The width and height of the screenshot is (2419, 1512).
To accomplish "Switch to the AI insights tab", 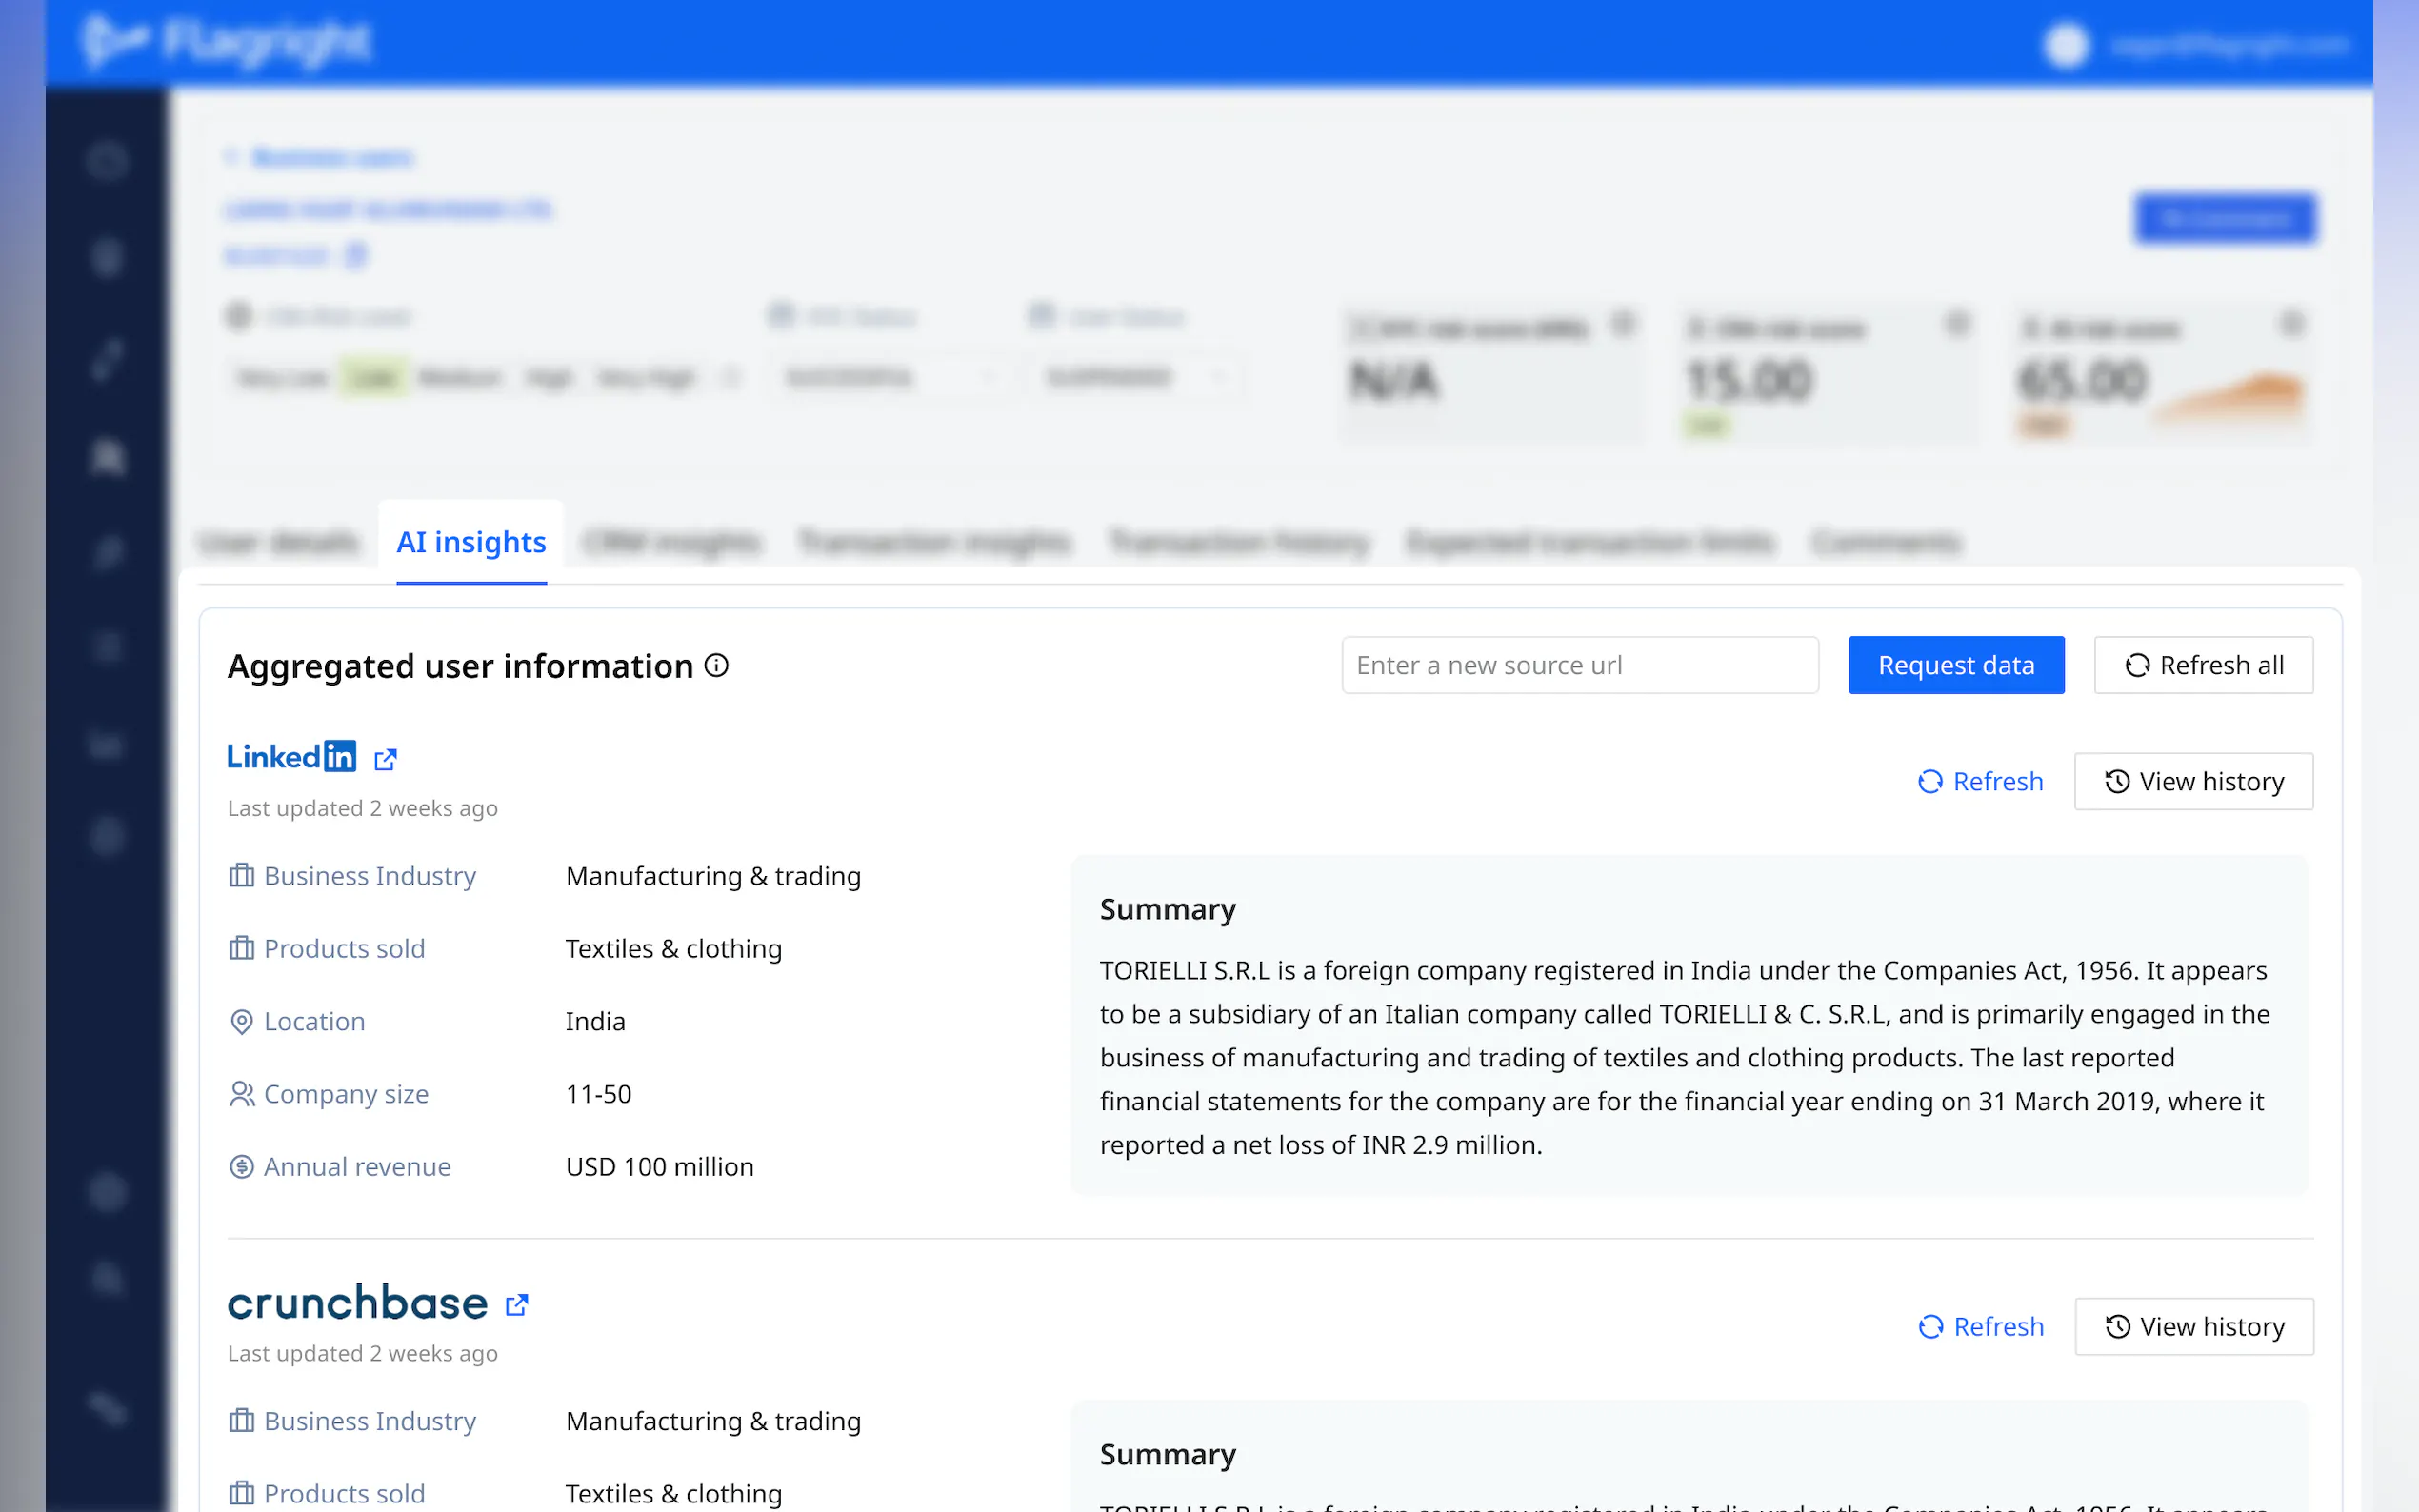I will [x=471, y=542].
